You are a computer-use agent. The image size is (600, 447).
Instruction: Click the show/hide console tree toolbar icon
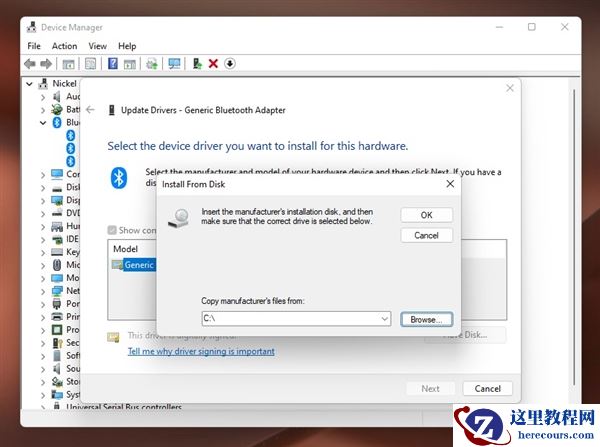[x=68, y=64]
